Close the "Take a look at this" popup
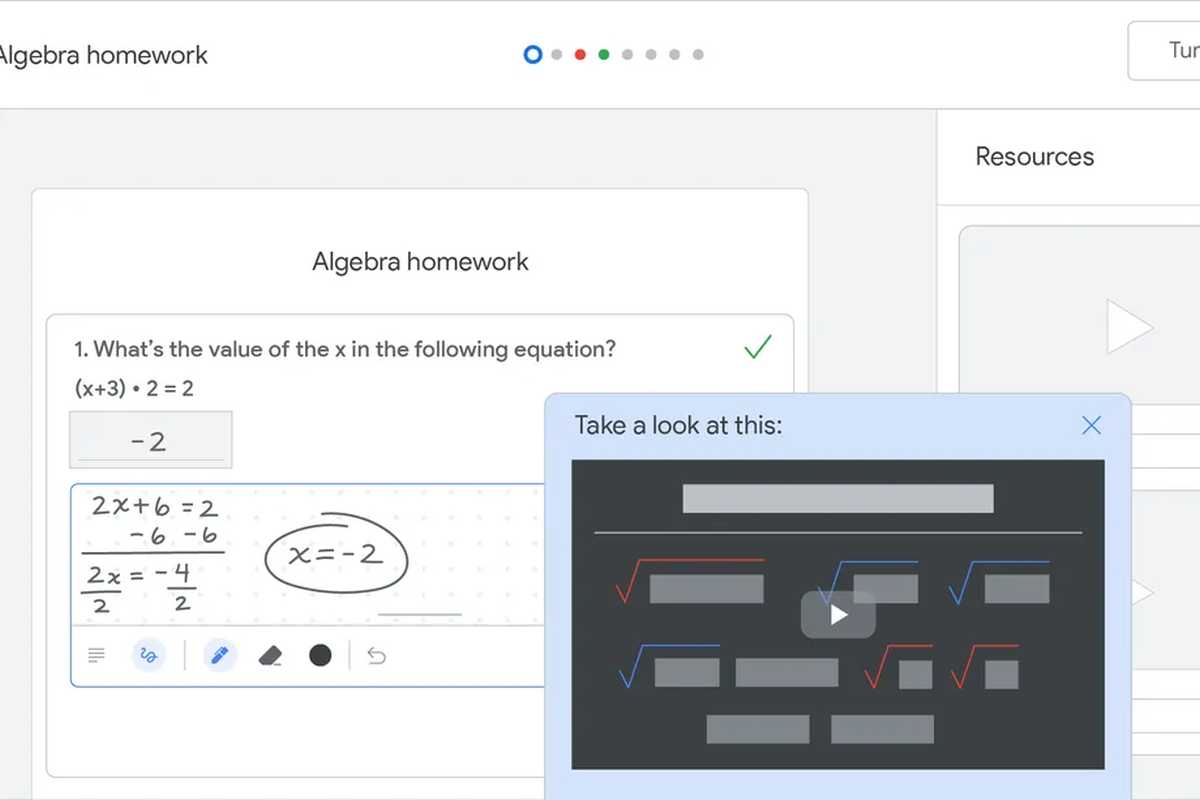Image resolution: width=1200 pixels, height=800 pixels. 1091,425
